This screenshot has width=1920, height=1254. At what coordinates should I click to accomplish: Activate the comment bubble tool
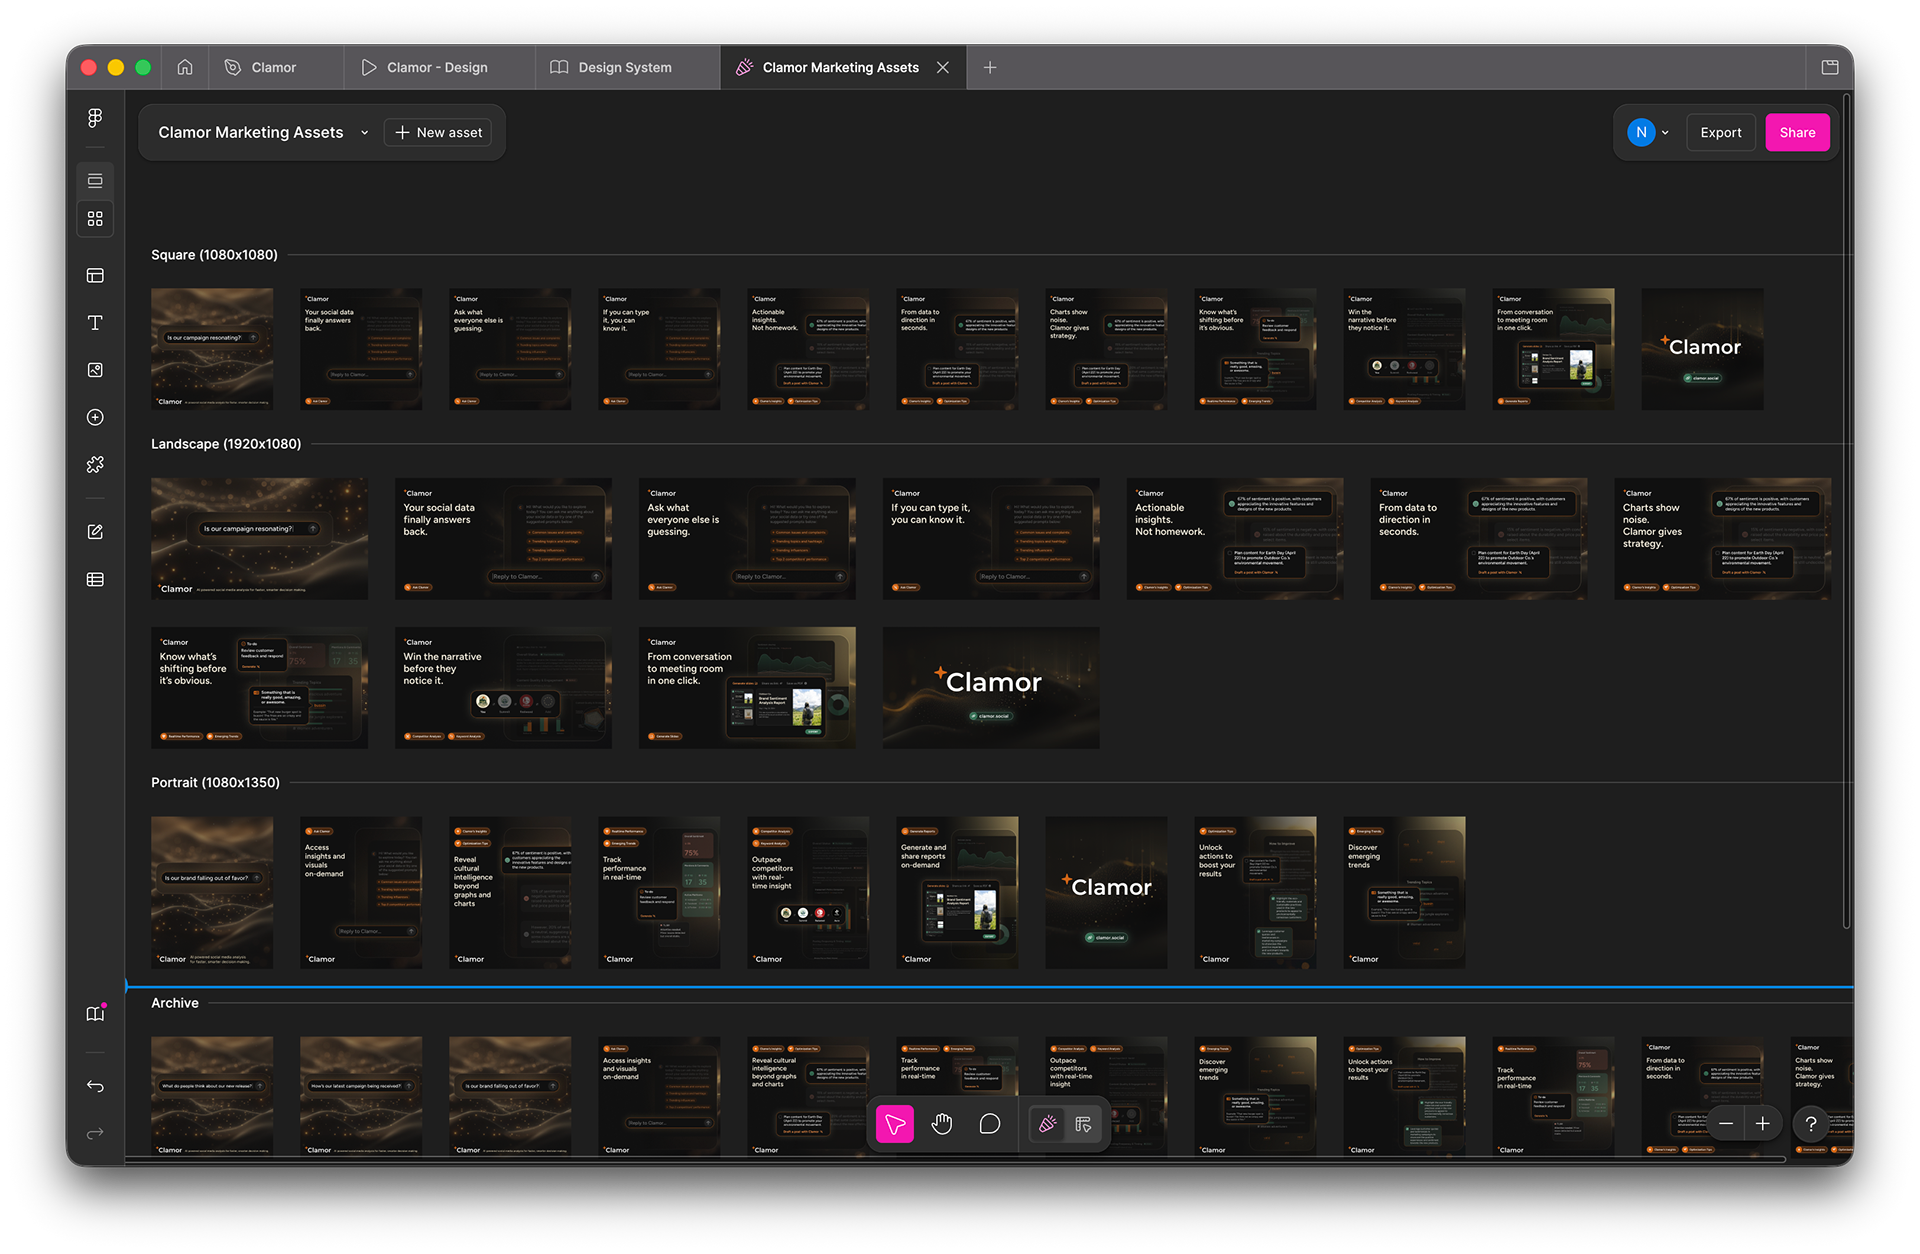[990, 1124]
